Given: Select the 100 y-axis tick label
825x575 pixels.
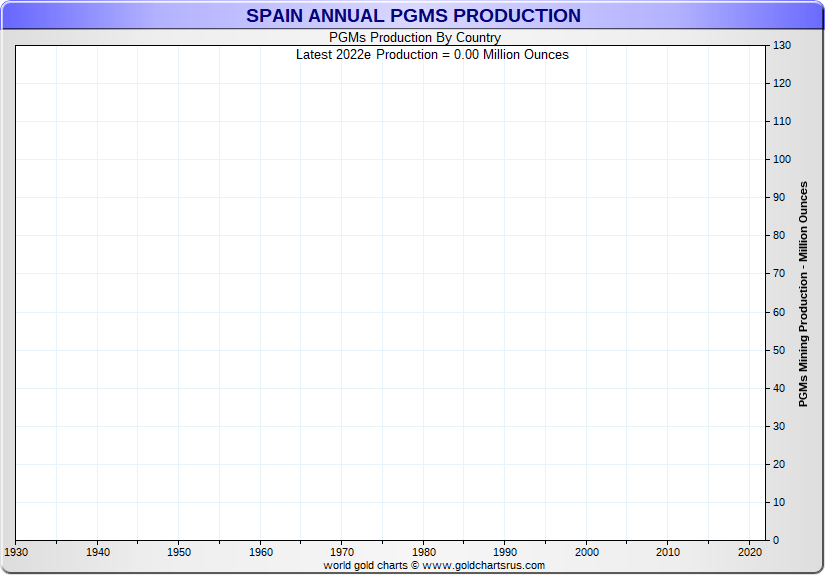Looking at the screenshot, I should (782, 160).
